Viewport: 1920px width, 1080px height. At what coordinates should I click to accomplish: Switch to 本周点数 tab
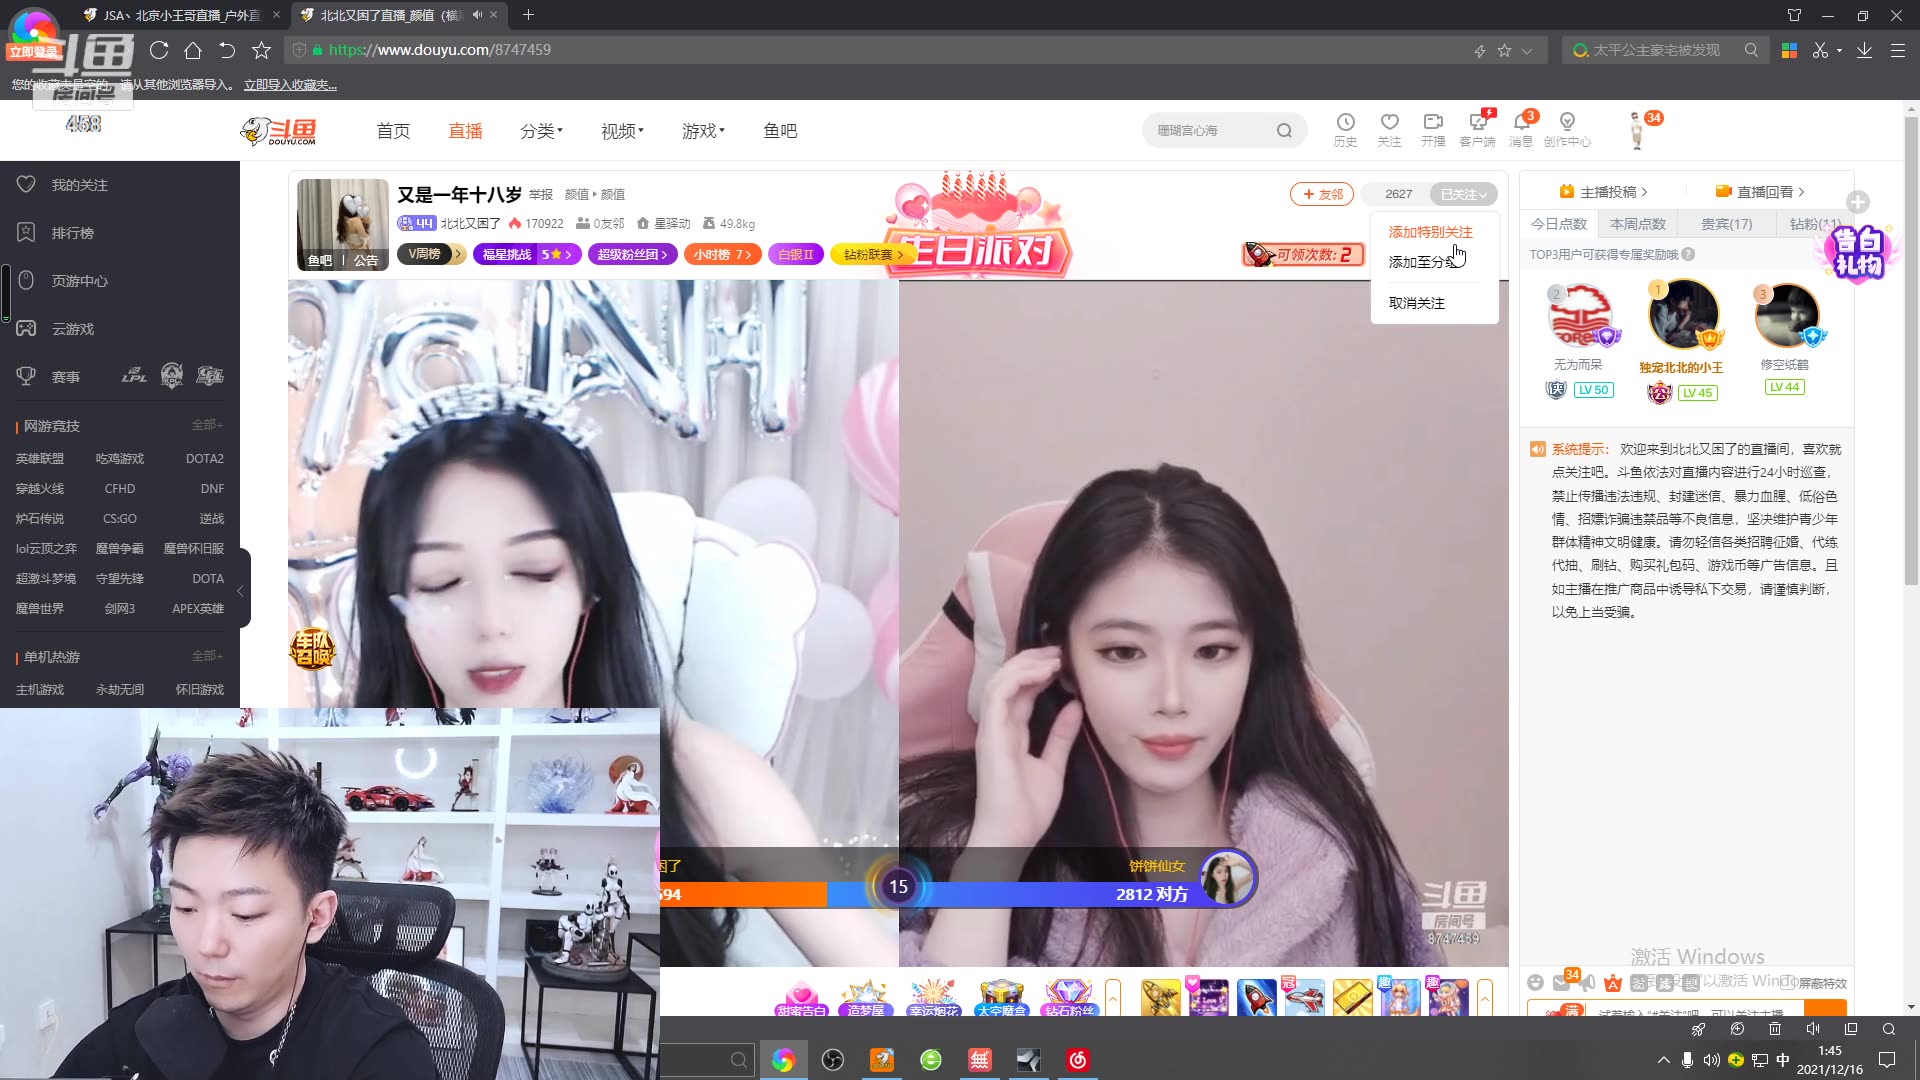tap(1637, 224)
